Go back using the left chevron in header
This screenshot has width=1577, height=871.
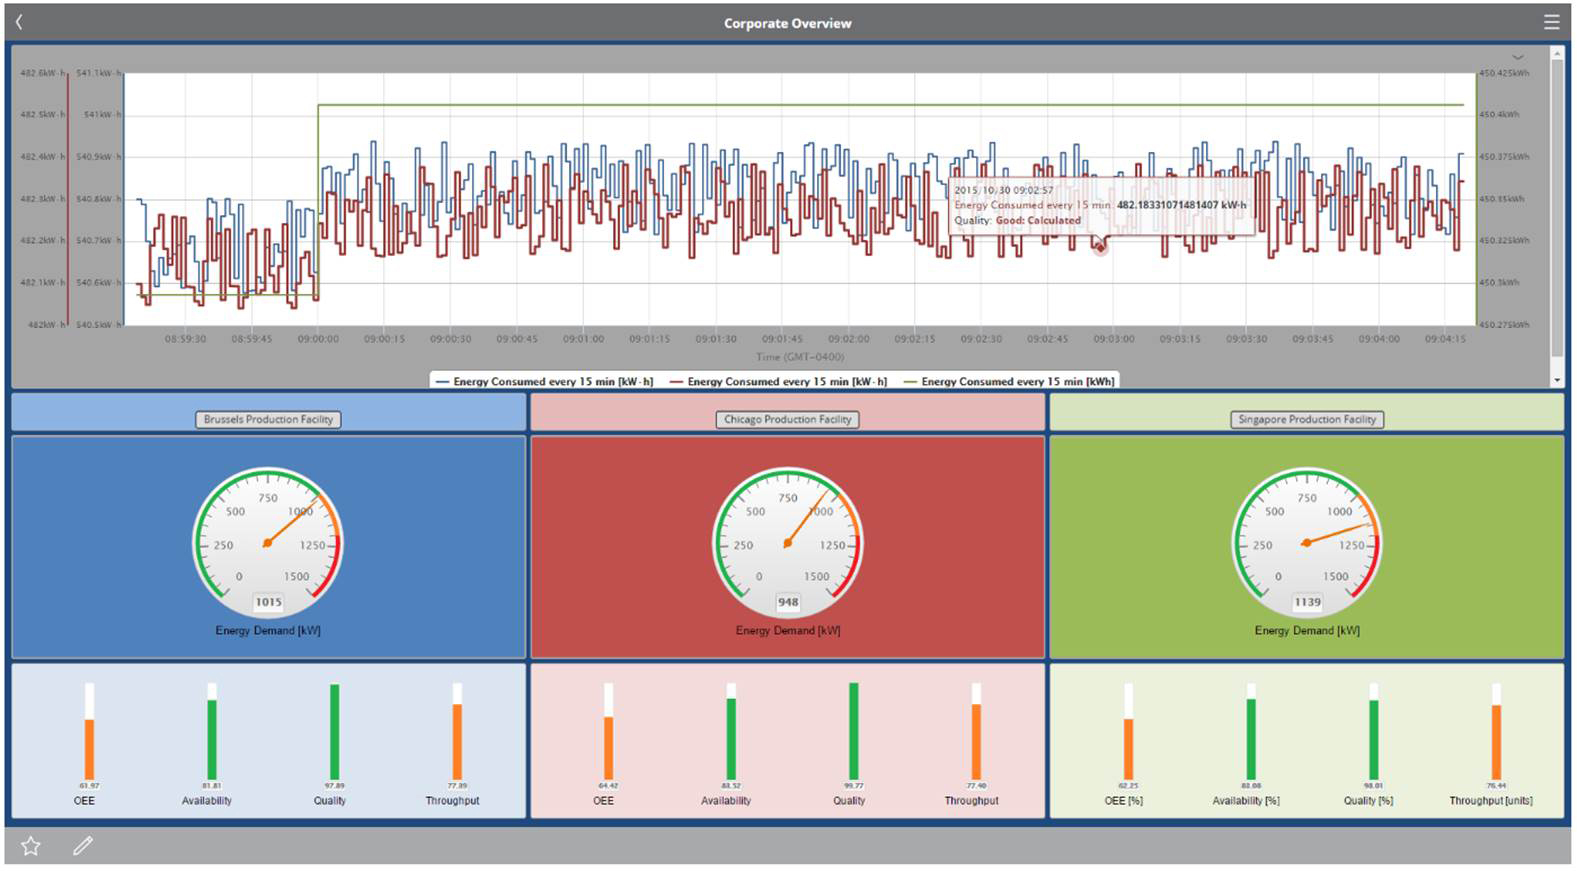pyautogui.click(x=19, y=22)
